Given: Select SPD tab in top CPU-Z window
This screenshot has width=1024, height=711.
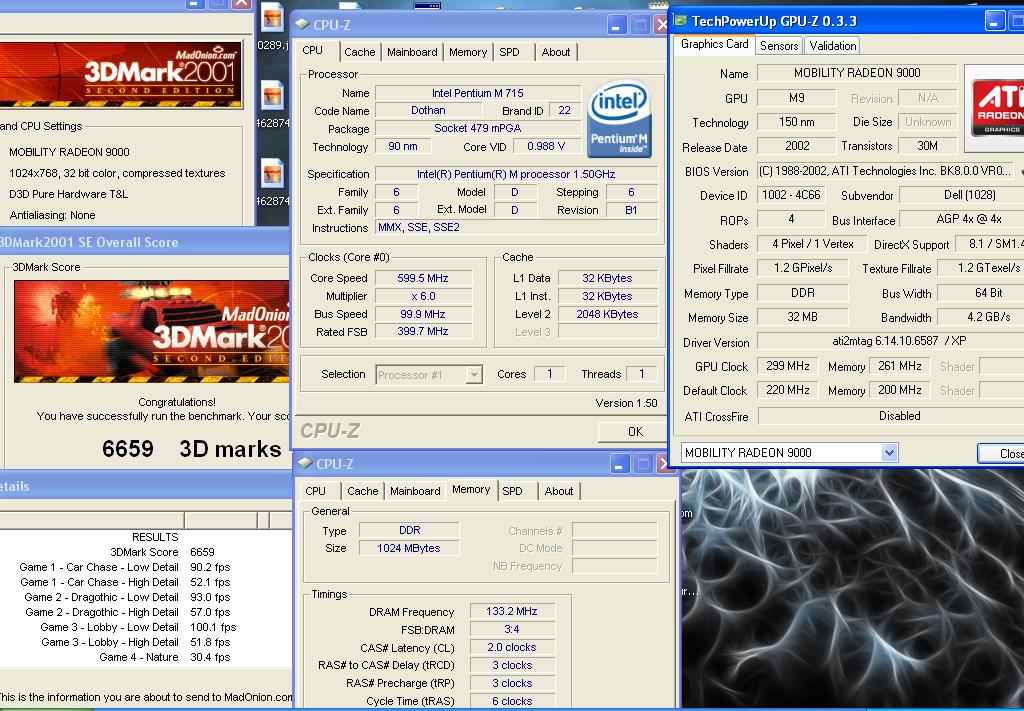Looking at the screenshot, I should (509, 52).
